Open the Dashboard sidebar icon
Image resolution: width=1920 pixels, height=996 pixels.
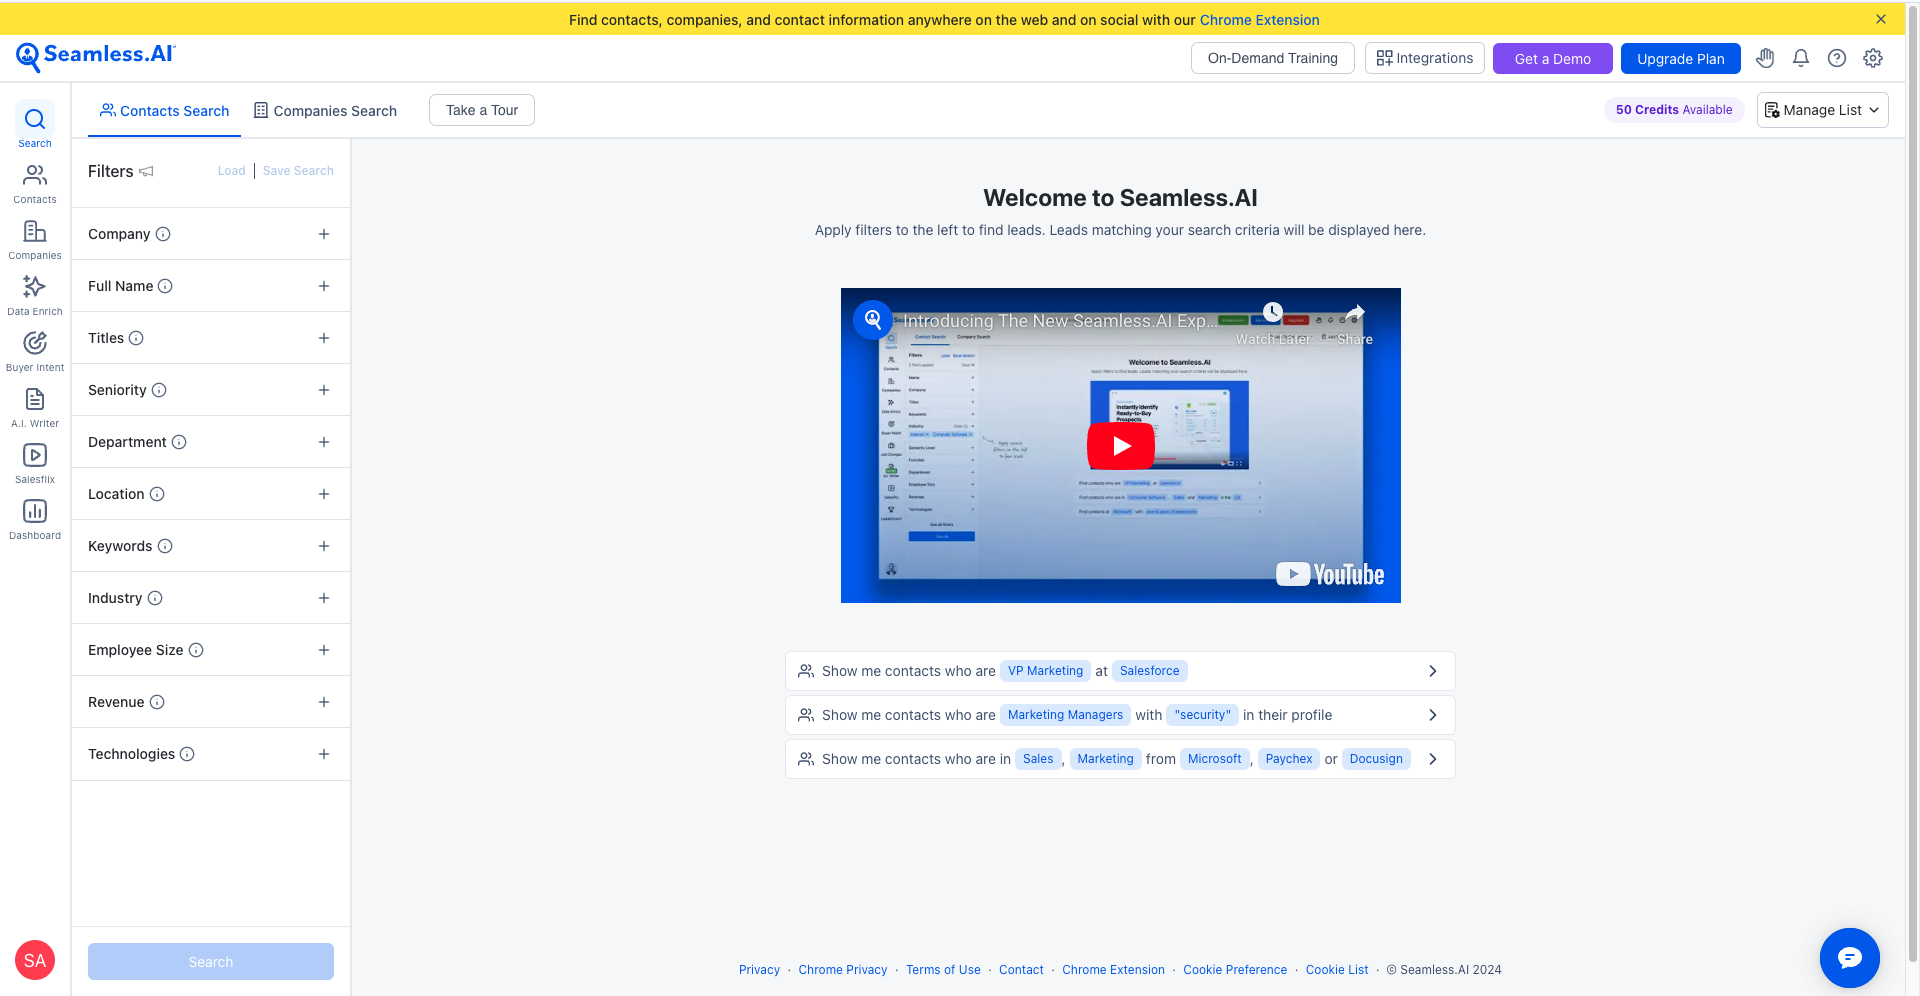[35, 519]
